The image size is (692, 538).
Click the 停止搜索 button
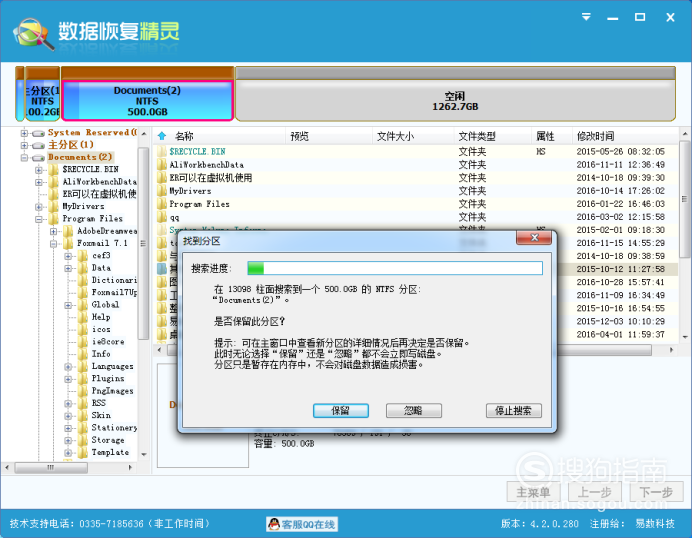(514, 410)
